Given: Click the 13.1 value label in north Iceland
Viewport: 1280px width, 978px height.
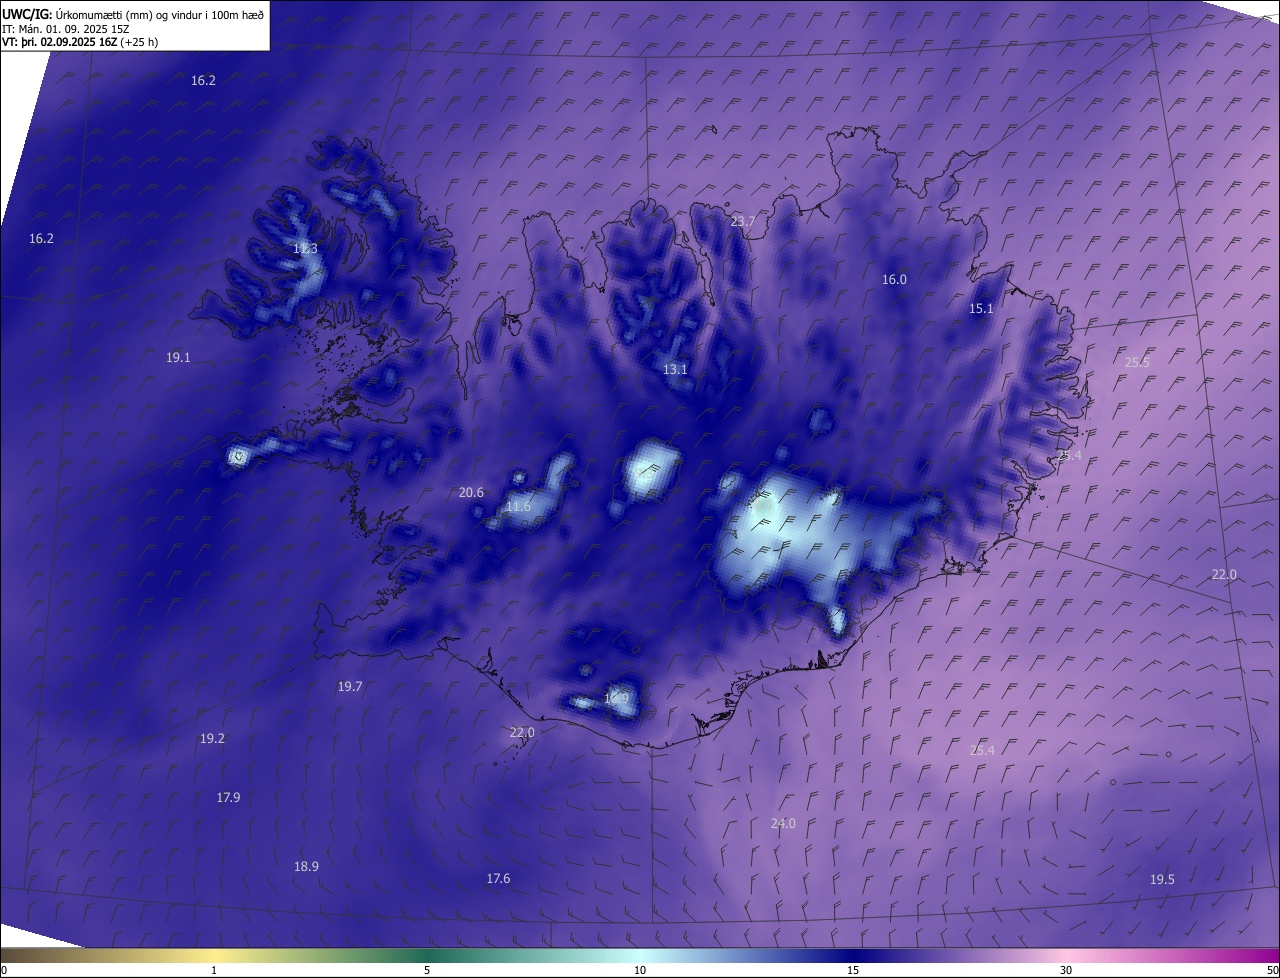Looking at the screenshot, I should 675,370.
